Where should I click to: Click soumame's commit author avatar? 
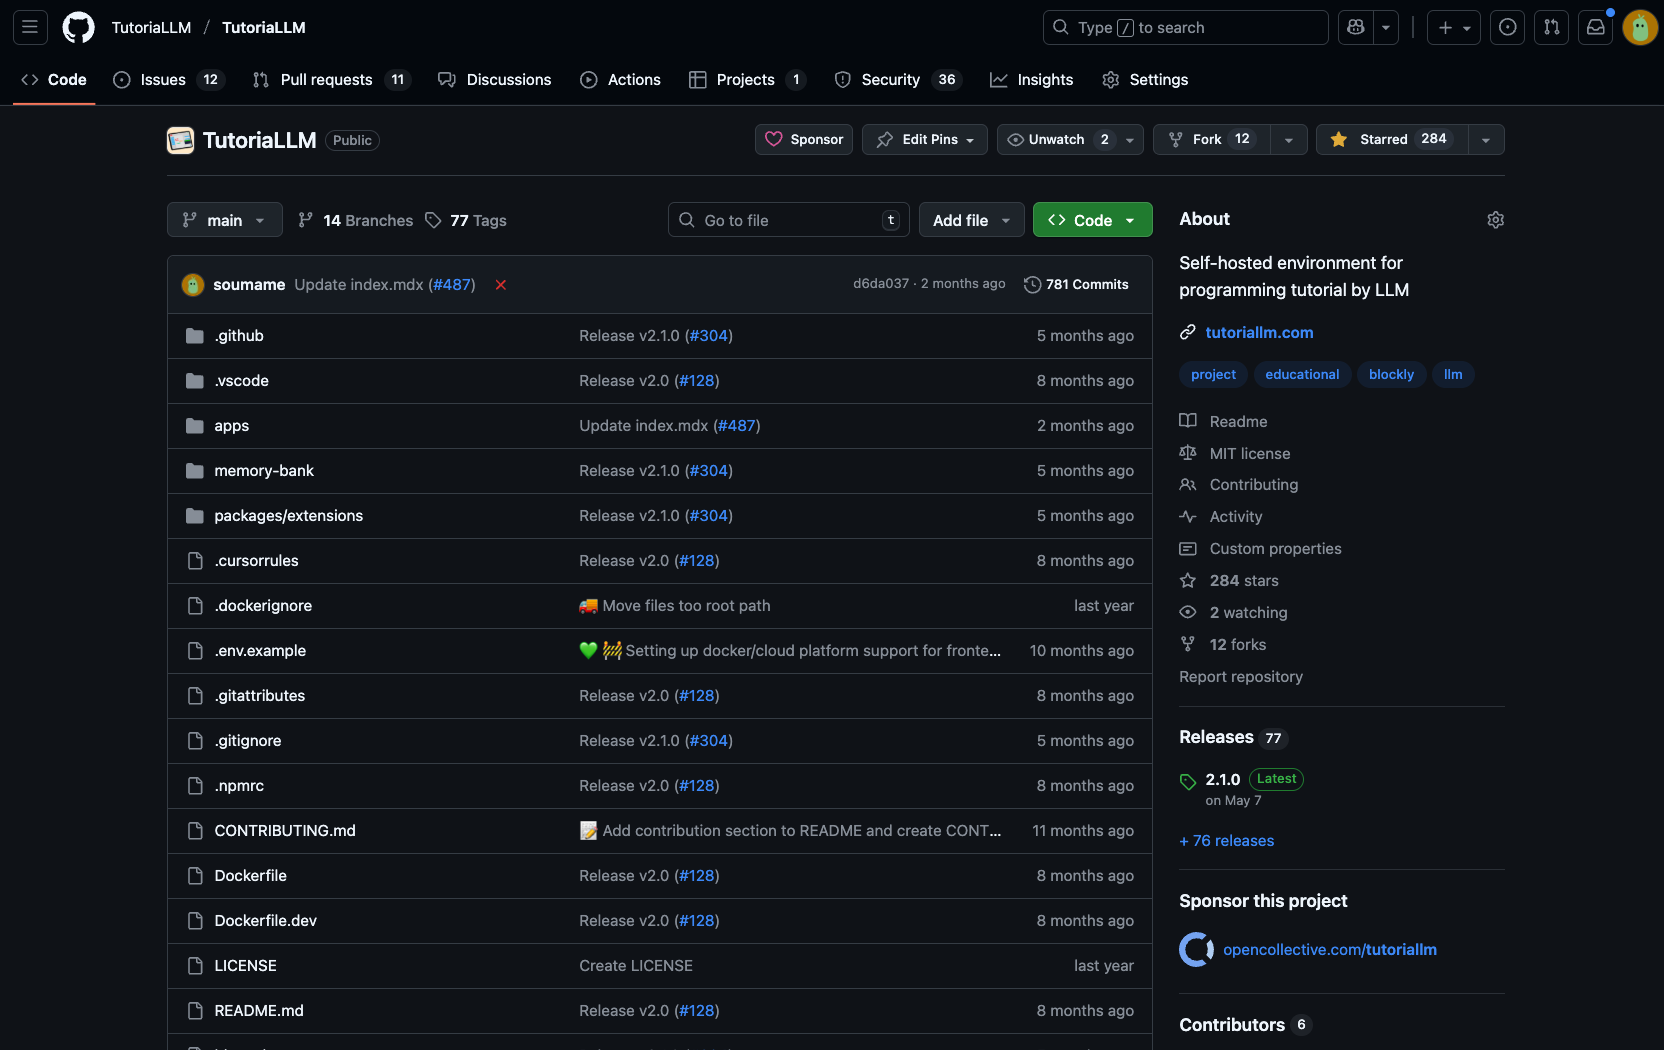coord(193,285)
